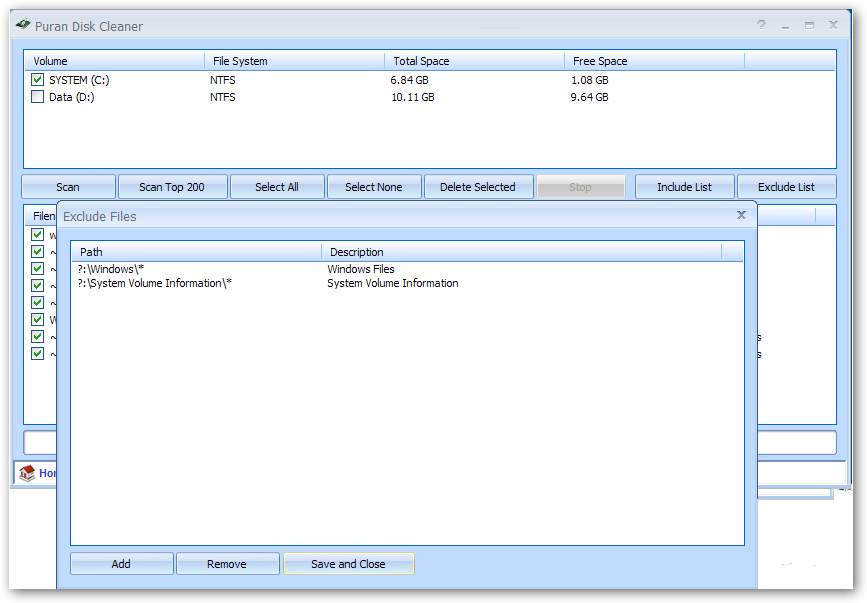
Task: Open the help question mark button
Action: tap(761, 25)
